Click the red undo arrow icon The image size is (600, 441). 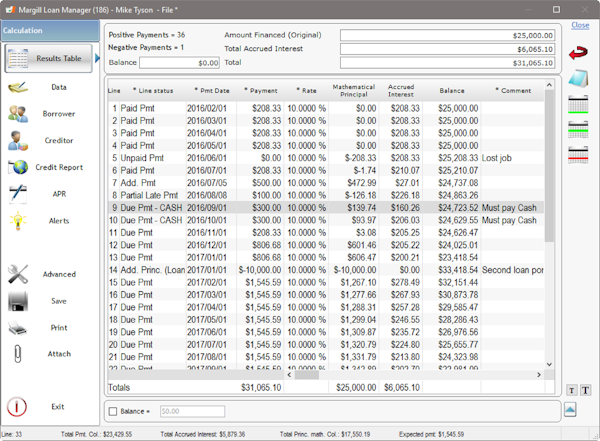click(x=578, y=52)
